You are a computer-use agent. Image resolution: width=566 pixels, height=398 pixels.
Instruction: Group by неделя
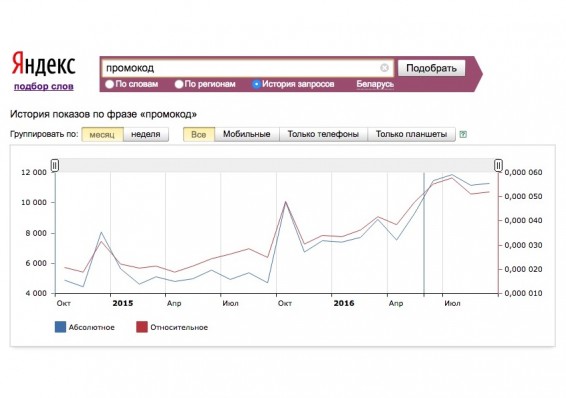coord(146,134)
